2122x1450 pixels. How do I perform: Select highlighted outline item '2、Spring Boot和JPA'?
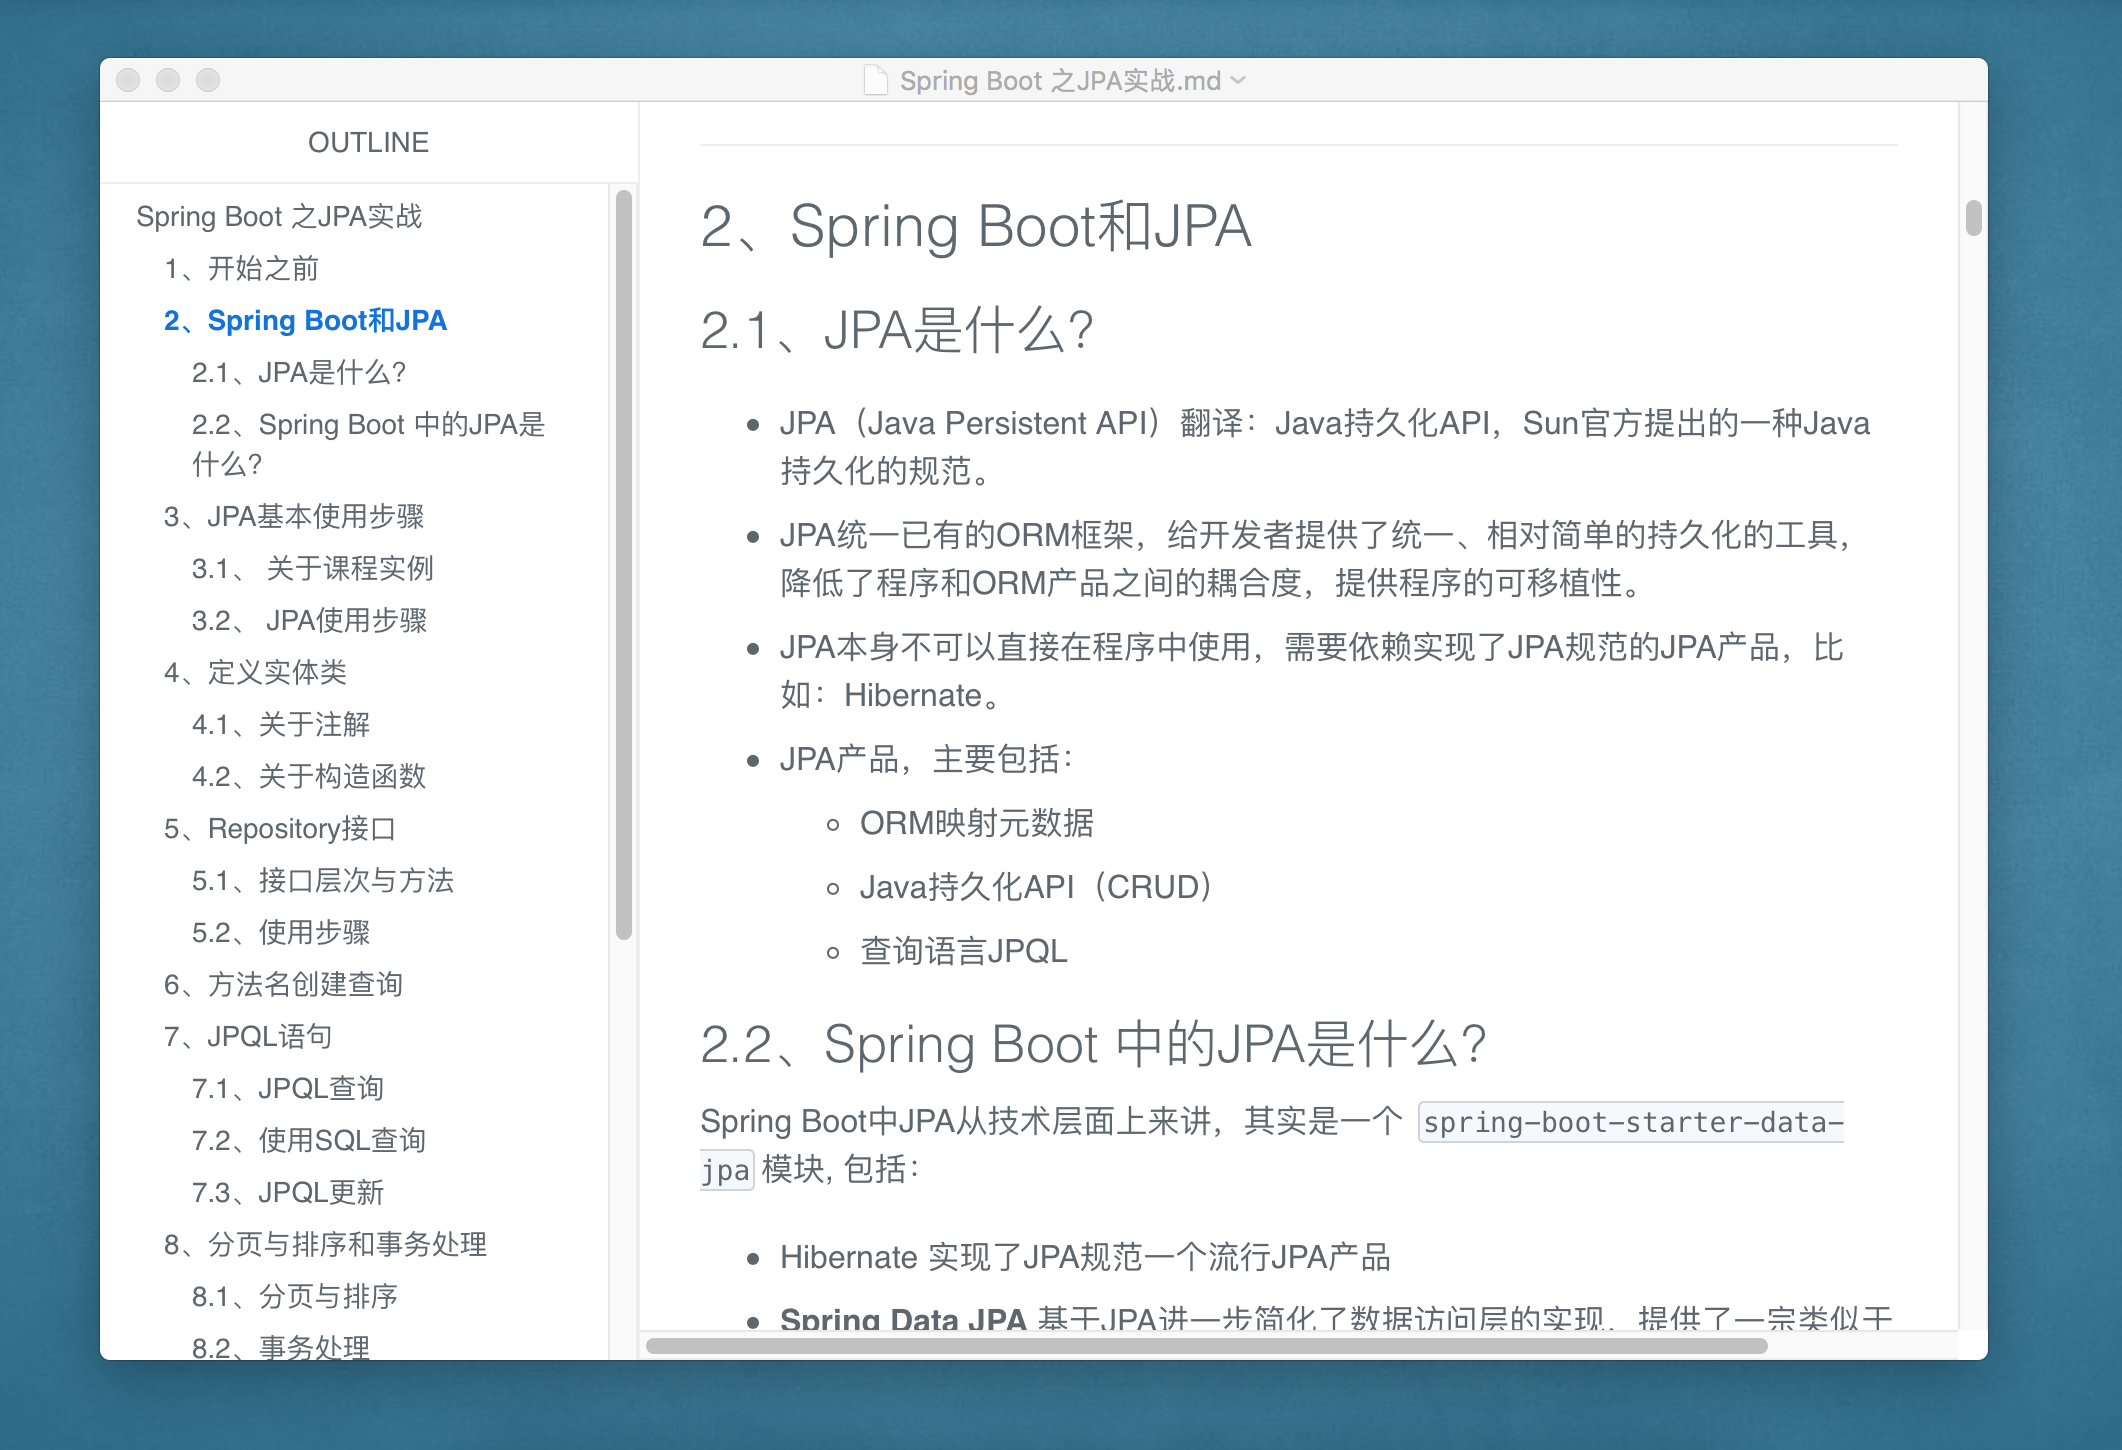click(x=305, y=320)
